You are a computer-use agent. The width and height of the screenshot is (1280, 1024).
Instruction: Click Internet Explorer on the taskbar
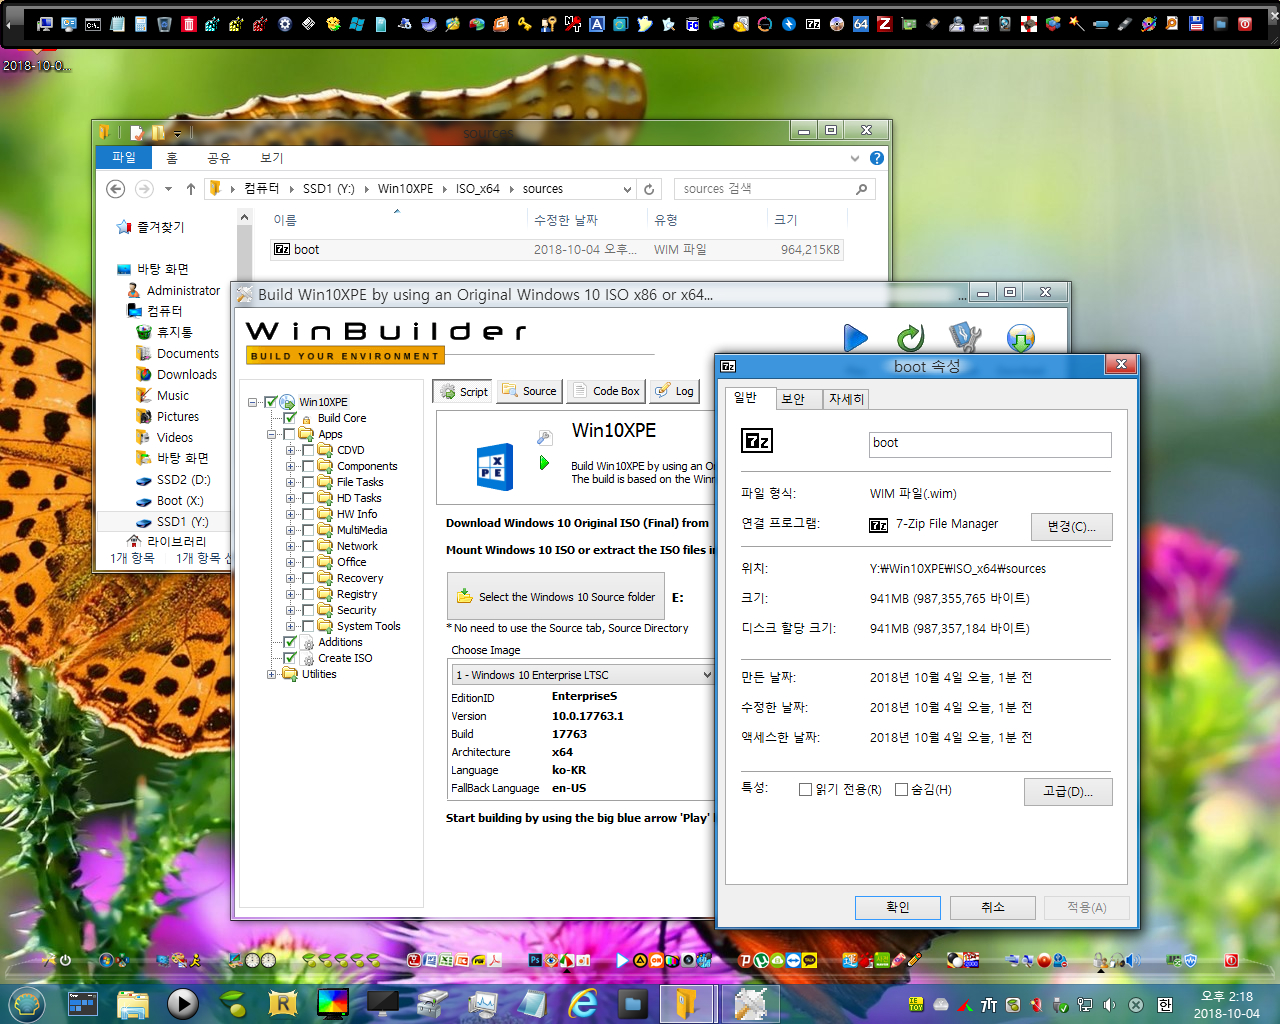583,1003
